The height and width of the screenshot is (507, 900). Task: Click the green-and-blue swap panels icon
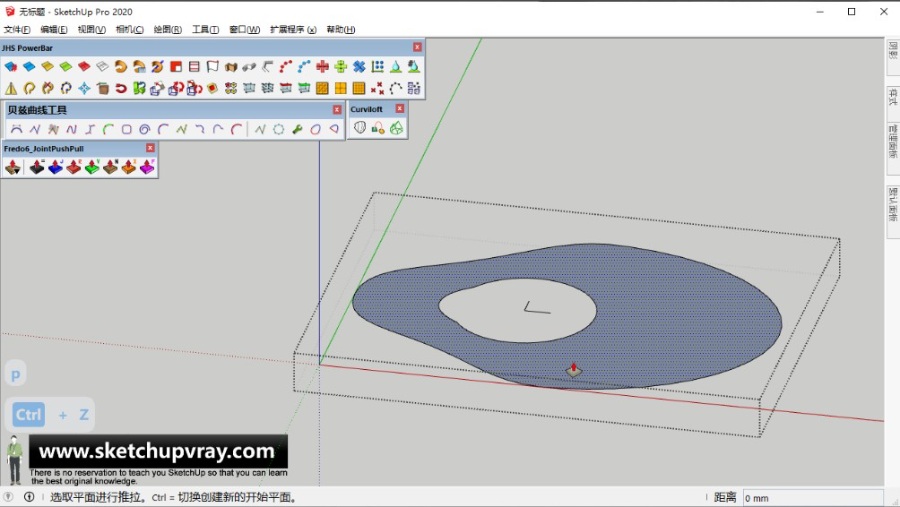tap(139, 88)
